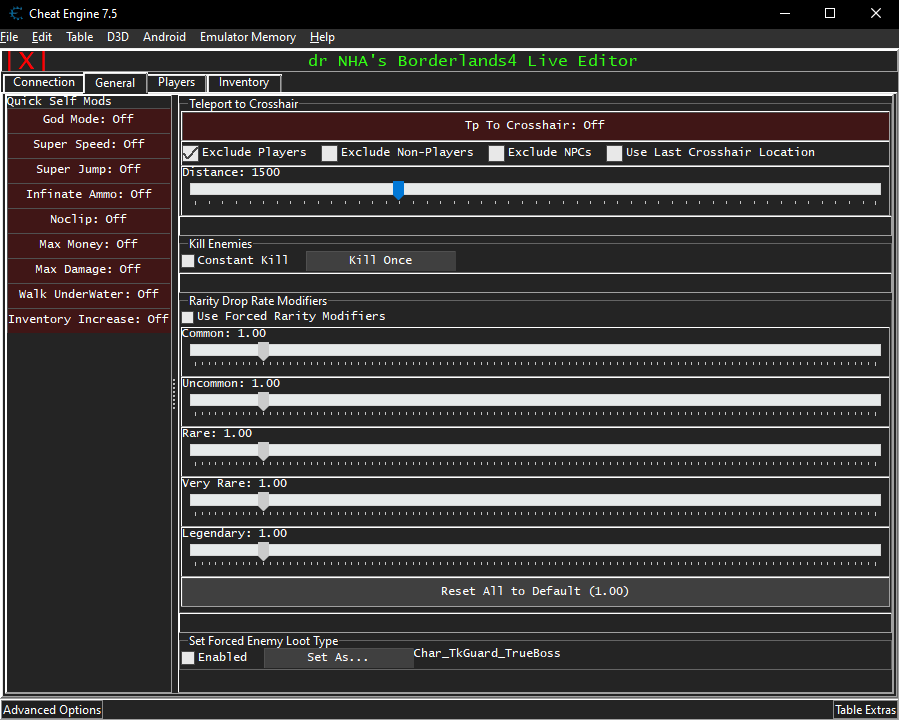The width and height of the screenshot is (899, 720).
Task: Toggle God Mode on
Action: [x=88, y=119]
